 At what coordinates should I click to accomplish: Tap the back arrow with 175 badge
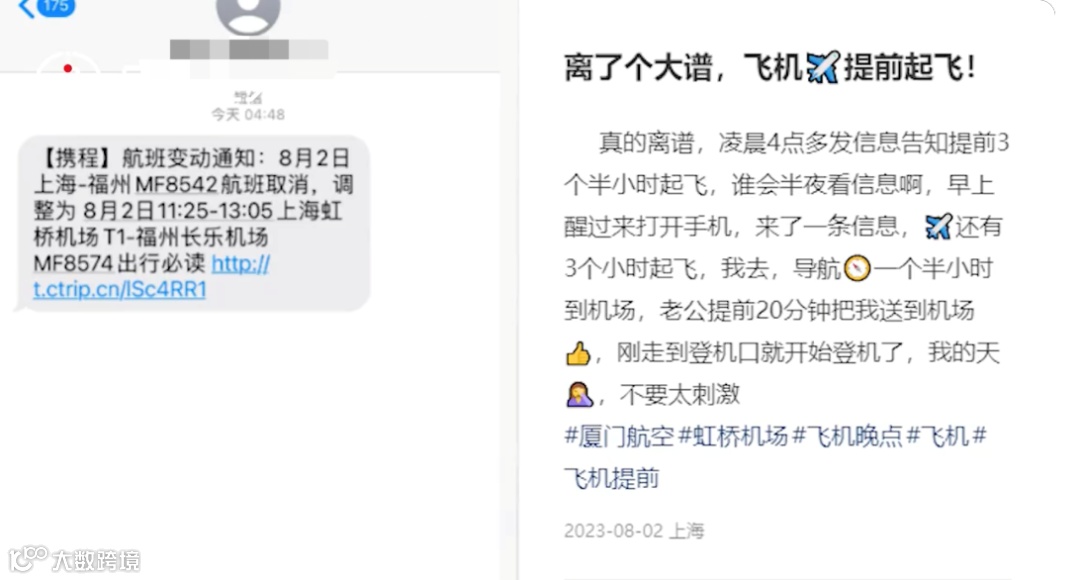tap(47, 8)
